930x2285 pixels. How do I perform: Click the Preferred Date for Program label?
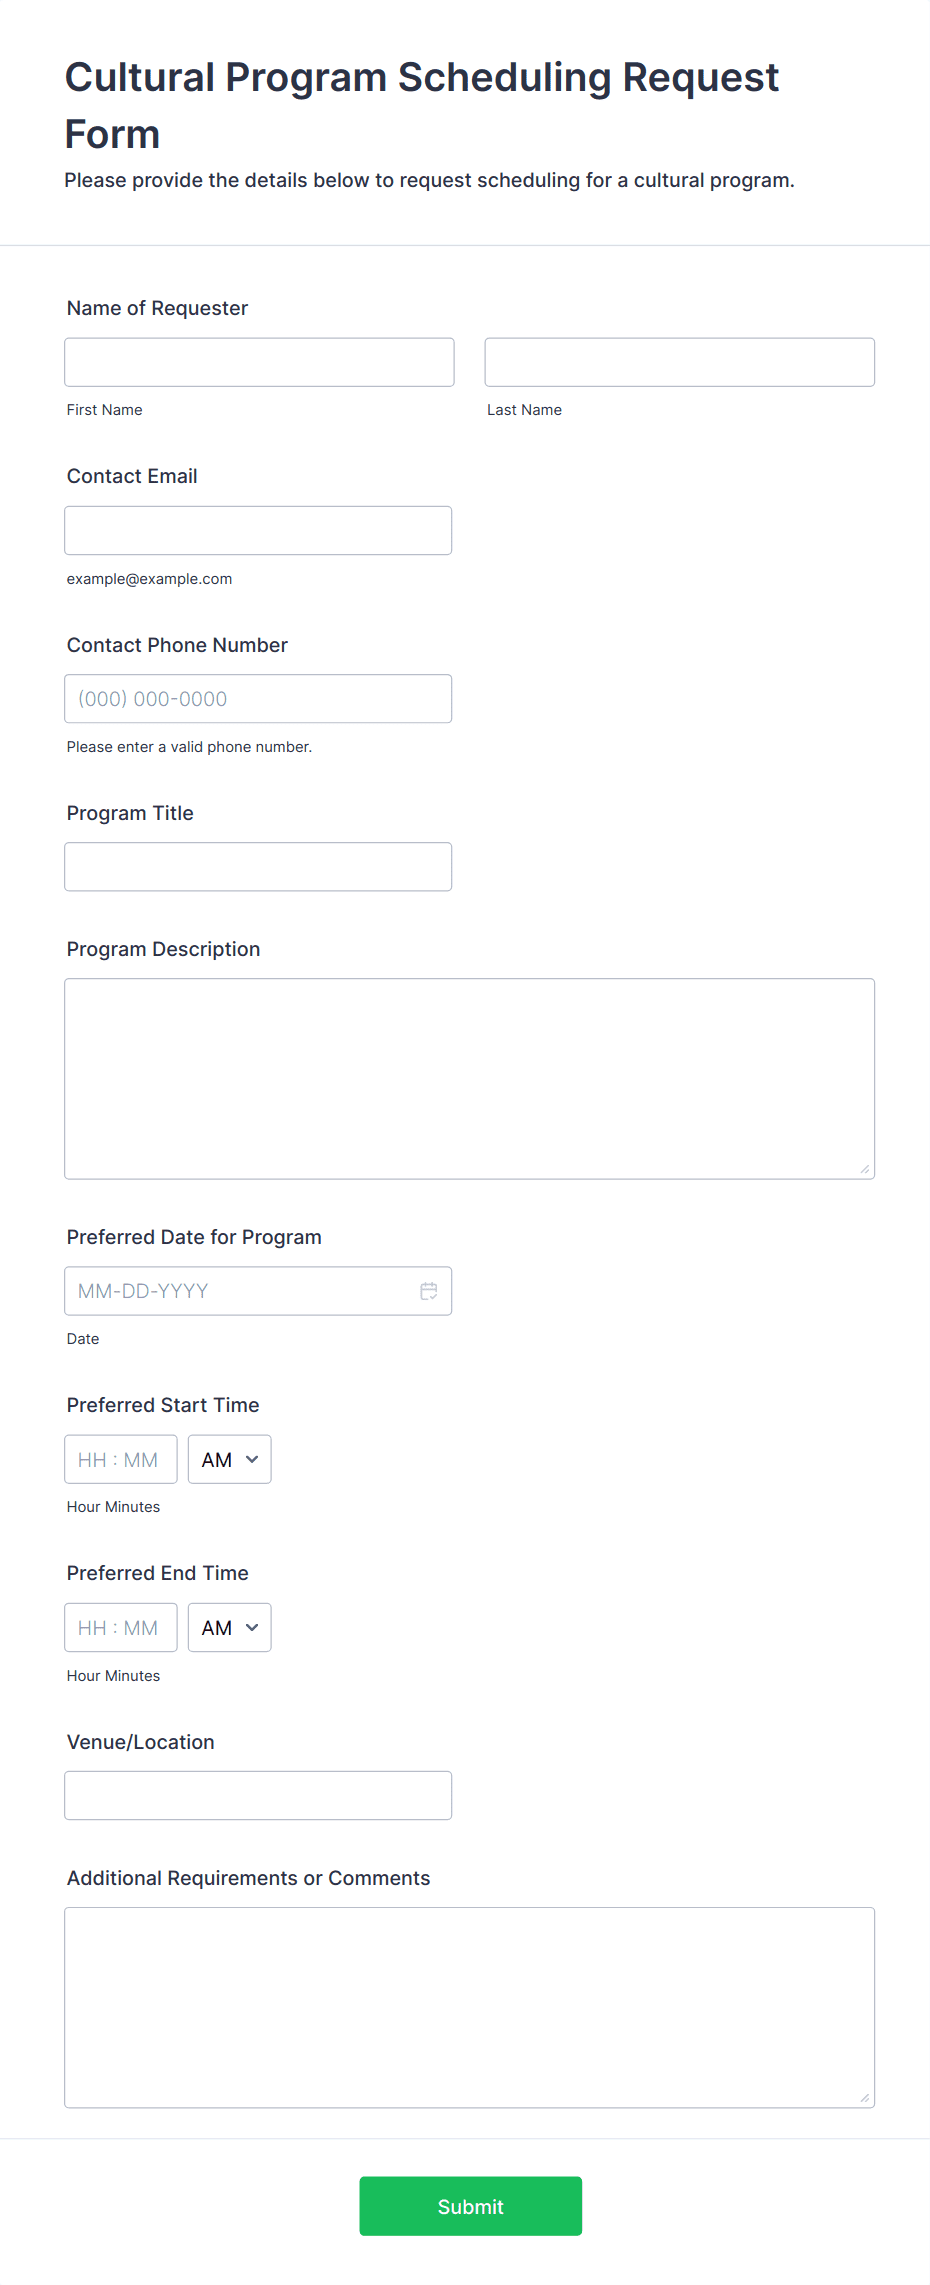[x=193, y=1237]
